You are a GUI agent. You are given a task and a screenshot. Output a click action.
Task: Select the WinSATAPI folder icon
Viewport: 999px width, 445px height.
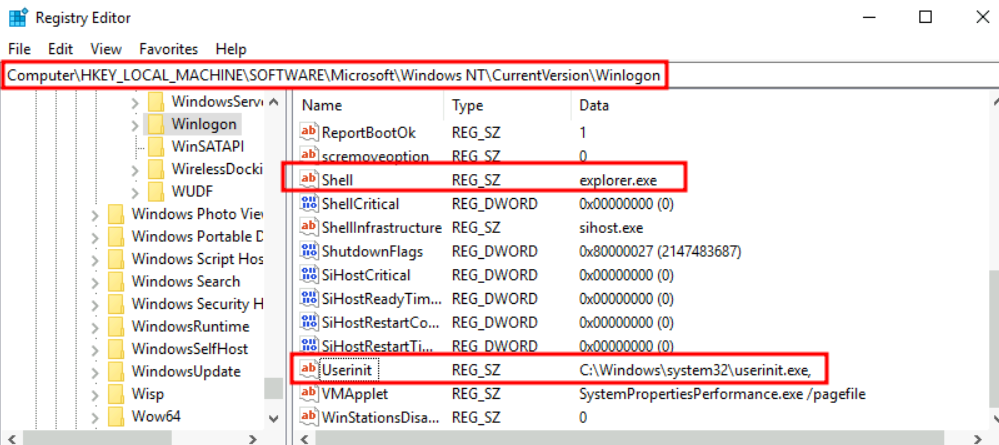coord(156,147)
